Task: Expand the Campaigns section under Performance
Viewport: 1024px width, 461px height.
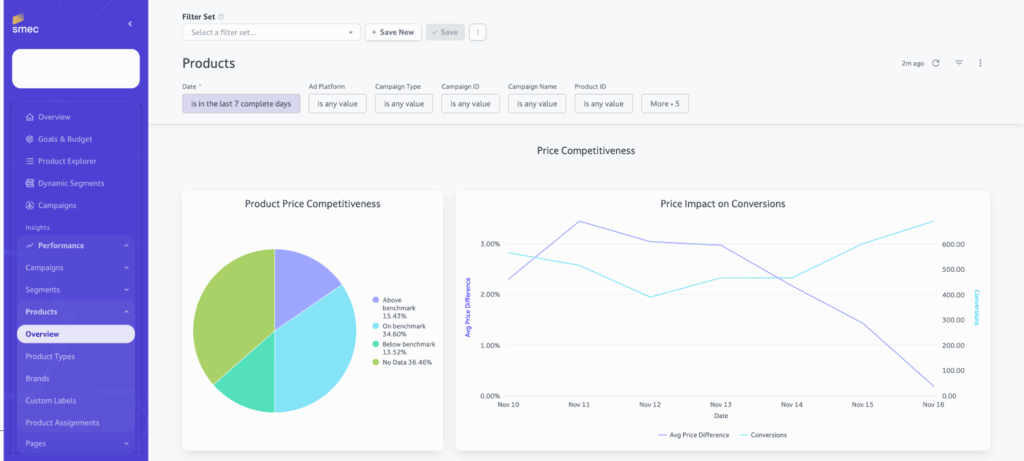Action: (126, 268)
